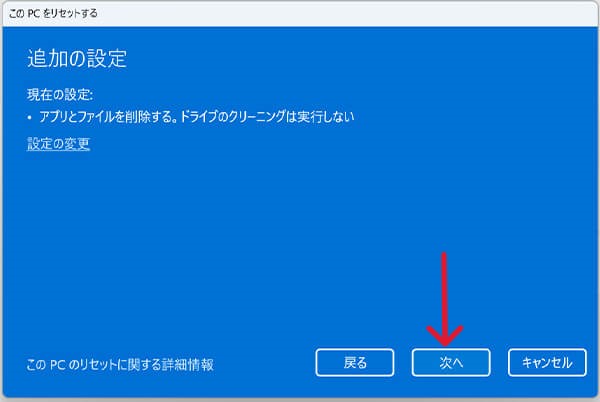Click the word 設定 in the heading 追加の設定
The width and height of the screenshot is (600, 402).
107,59
